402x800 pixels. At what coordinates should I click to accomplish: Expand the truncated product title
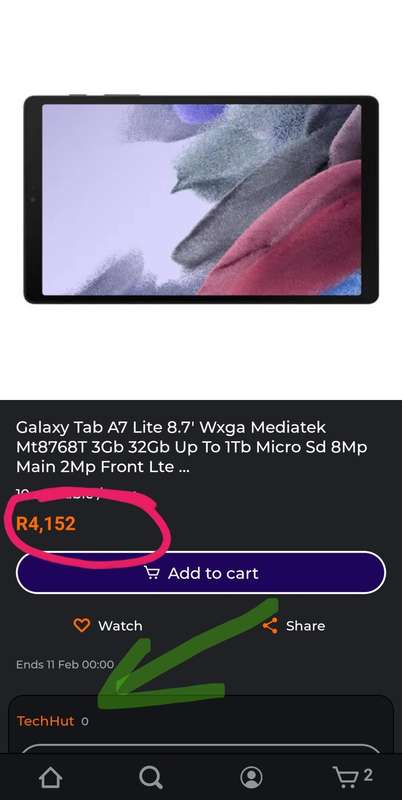[191, 446]
